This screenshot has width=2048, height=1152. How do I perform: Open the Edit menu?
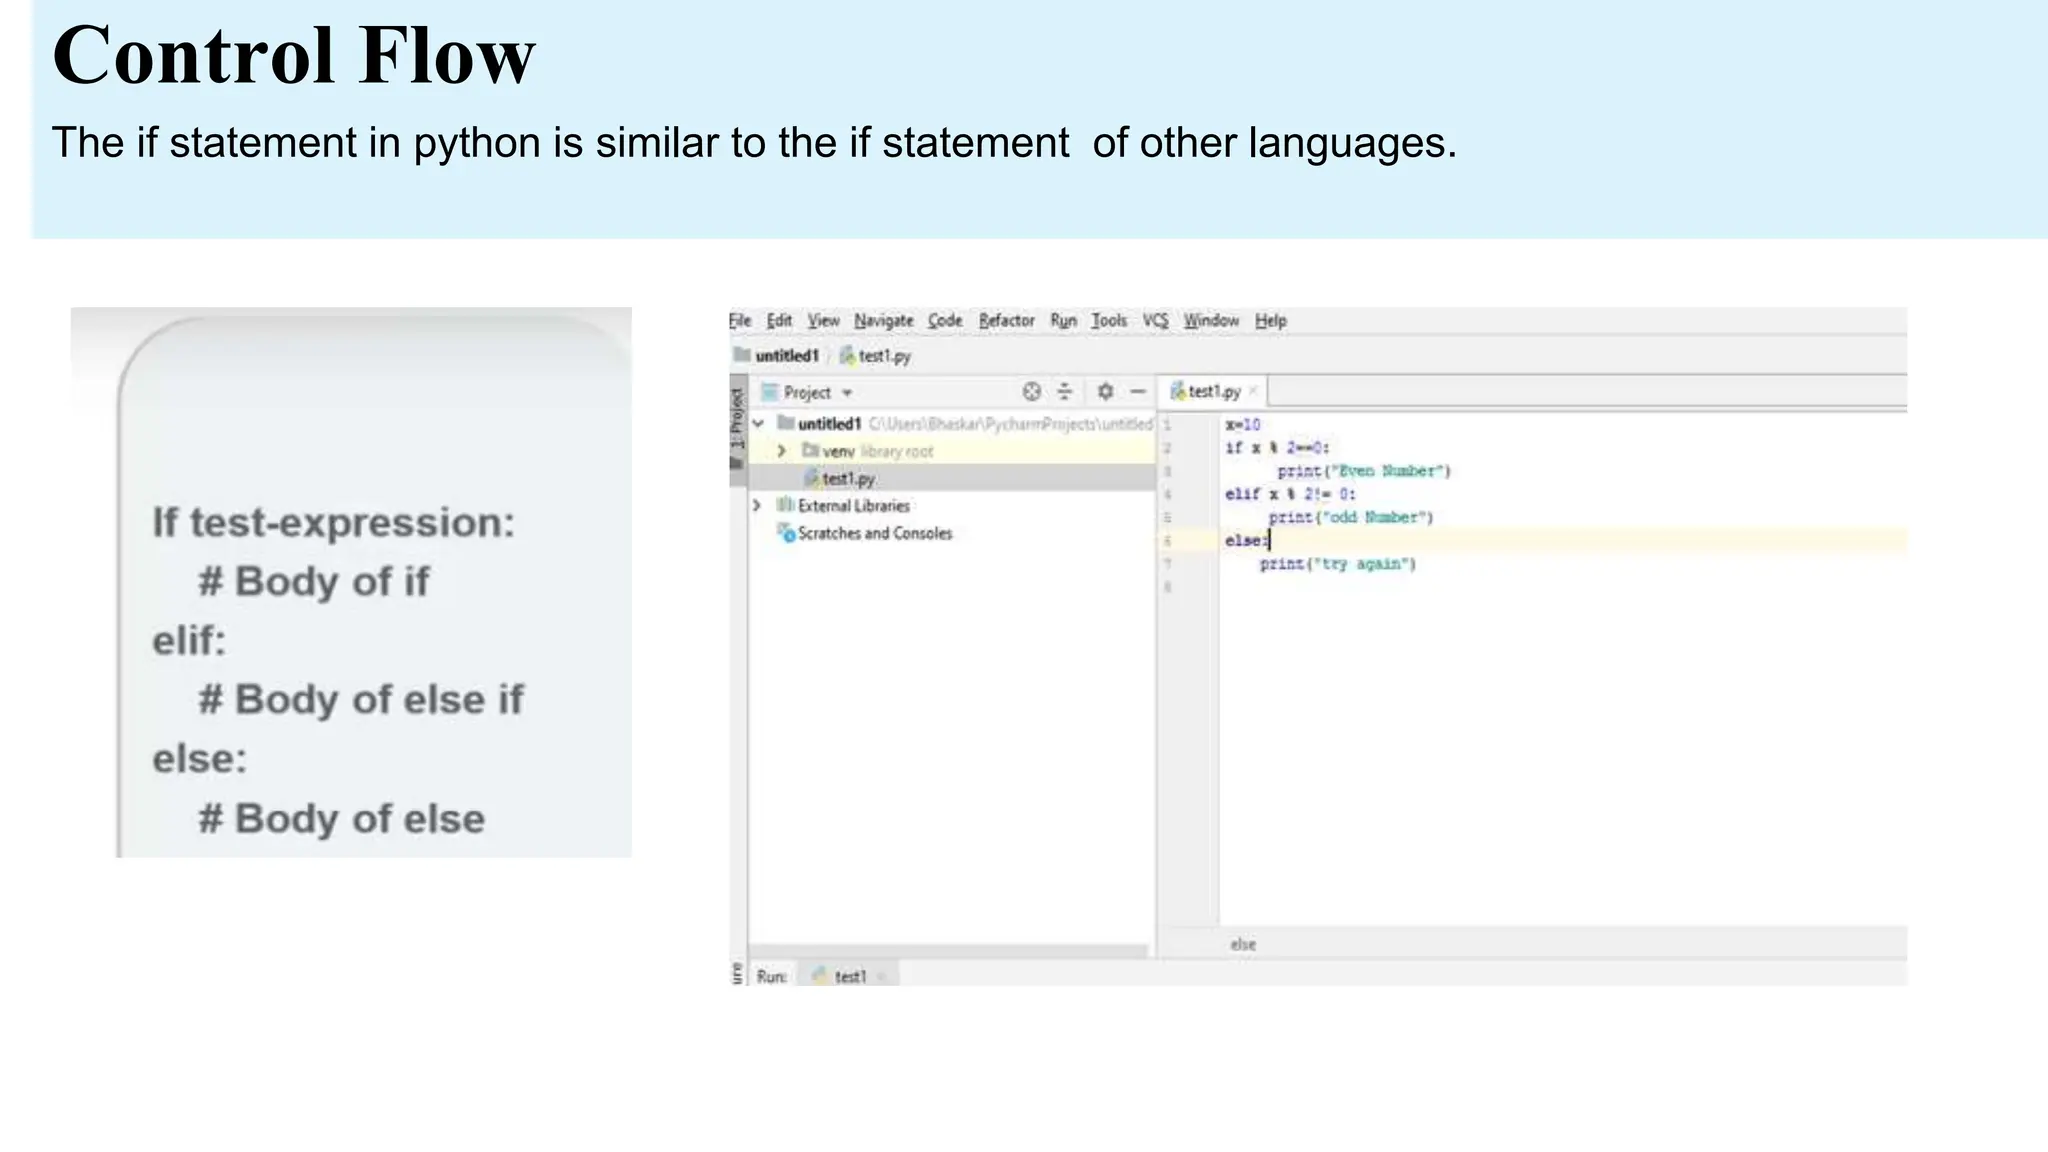[x=779, y=321]
